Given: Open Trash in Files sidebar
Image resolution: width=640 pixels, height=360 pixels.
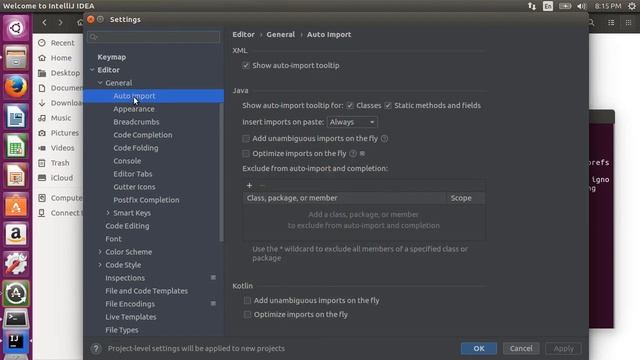Looking at the screenshot, I should (x=60, y=163).
